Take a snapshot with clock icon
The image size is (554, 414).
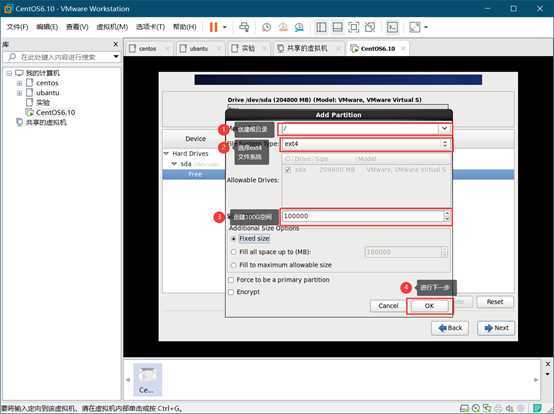coord(266,27)
